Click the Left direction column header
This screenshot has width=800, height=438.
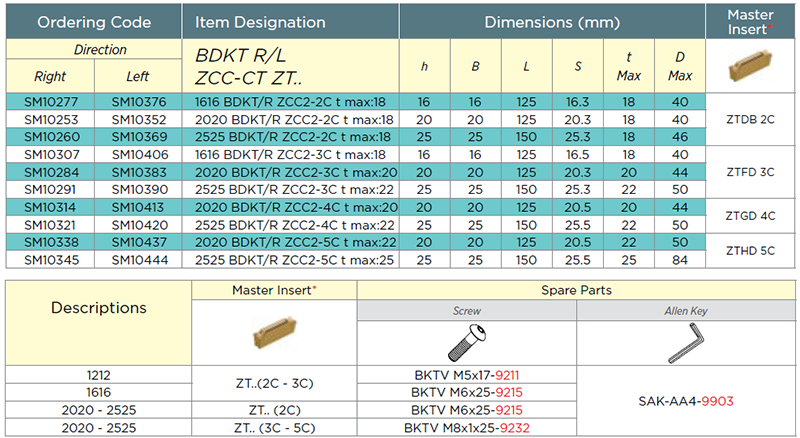point(138,77)
